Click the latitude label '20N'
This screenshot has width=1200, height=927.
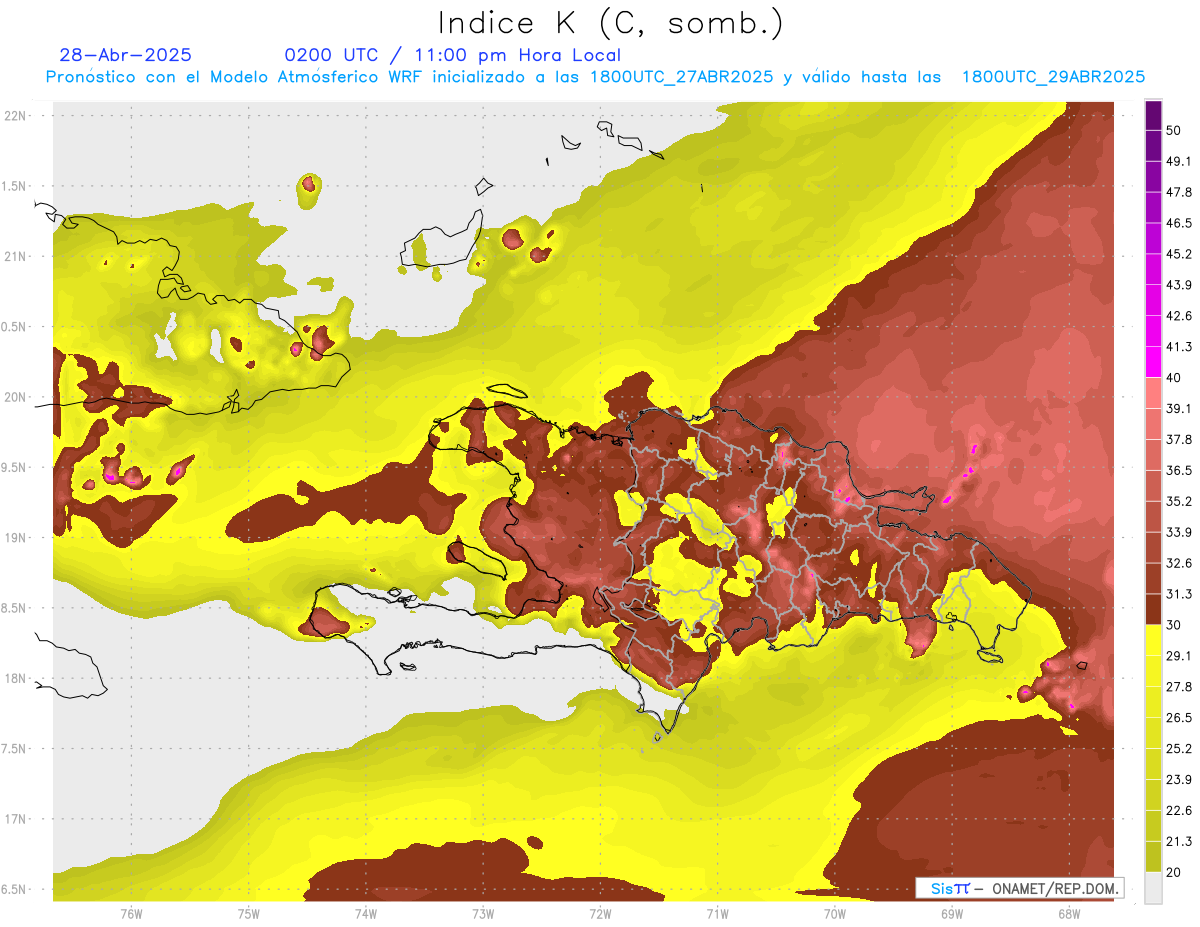point(15,397)
